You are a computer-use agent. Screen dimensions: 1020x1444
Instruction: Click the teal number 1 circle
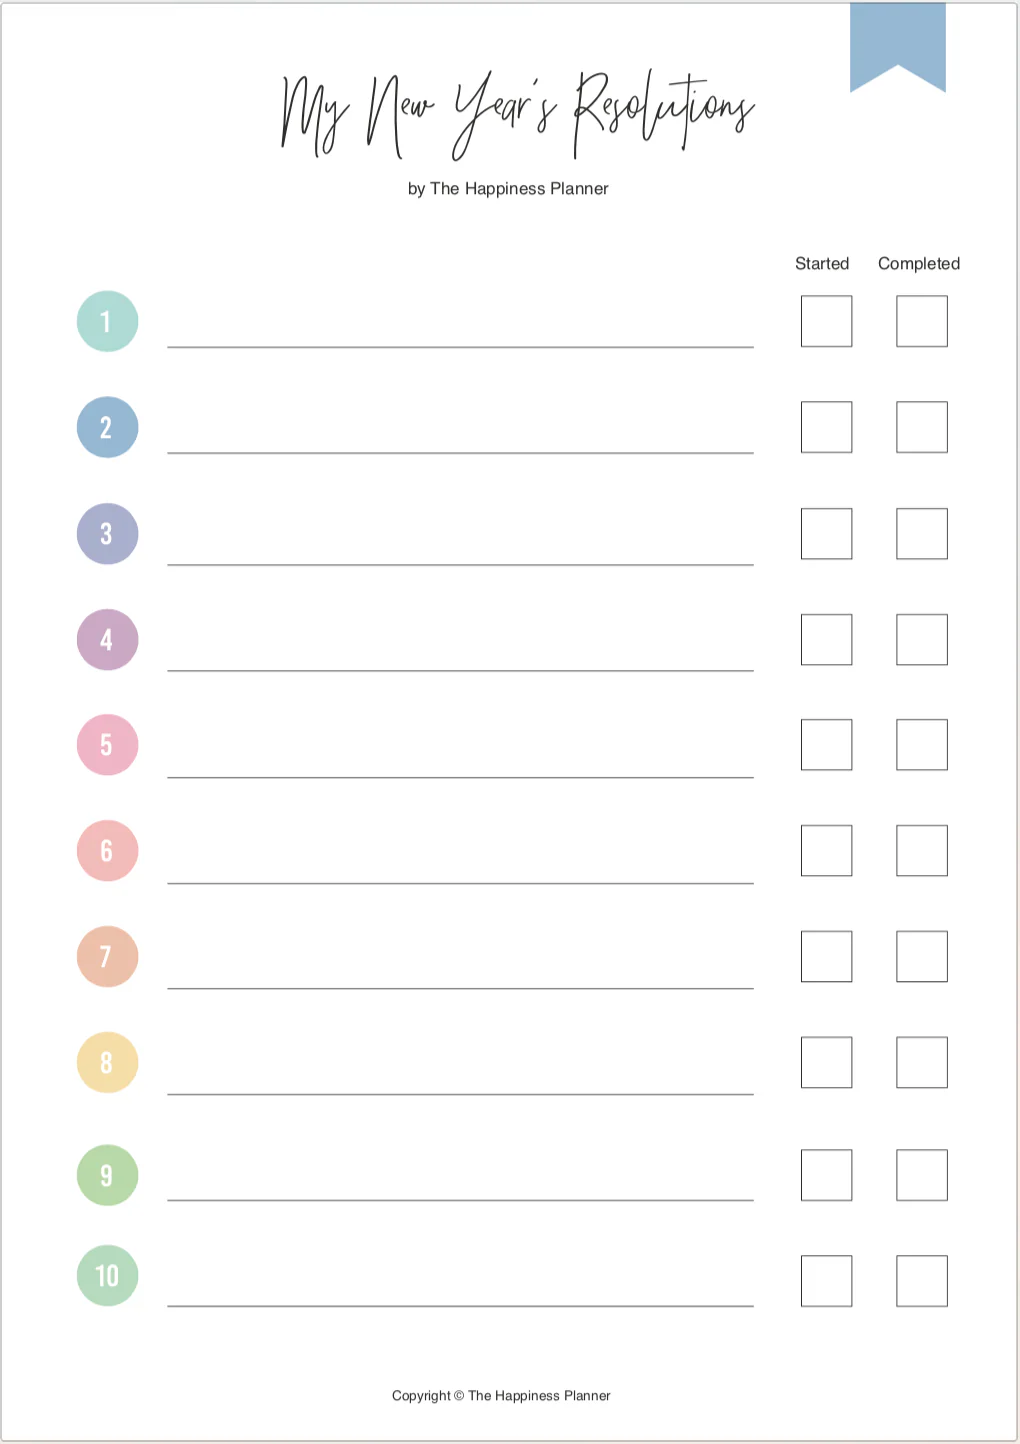tap(107, 321)
